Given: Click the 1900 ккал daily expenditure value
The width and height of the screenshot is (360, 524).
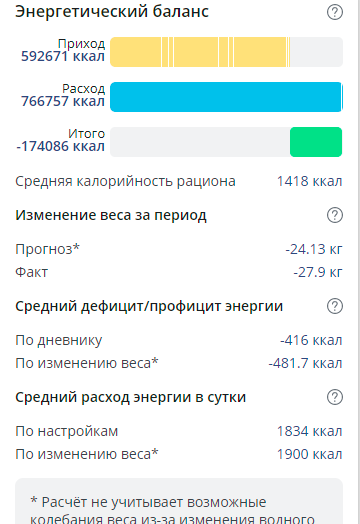Looking at the screenshot, I should [310, 454].
